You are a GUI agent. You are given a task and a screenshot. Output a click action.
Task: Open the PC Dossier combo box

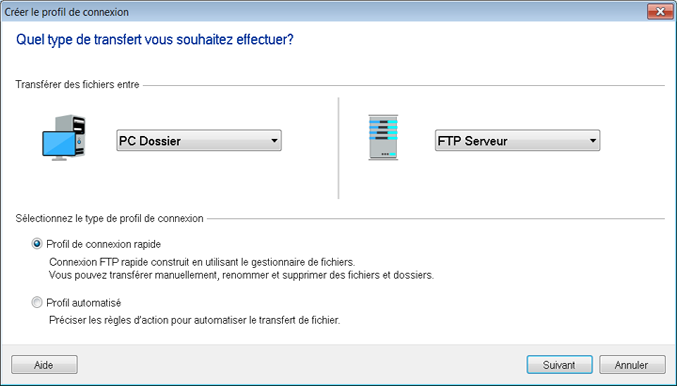tap(199, 141)
